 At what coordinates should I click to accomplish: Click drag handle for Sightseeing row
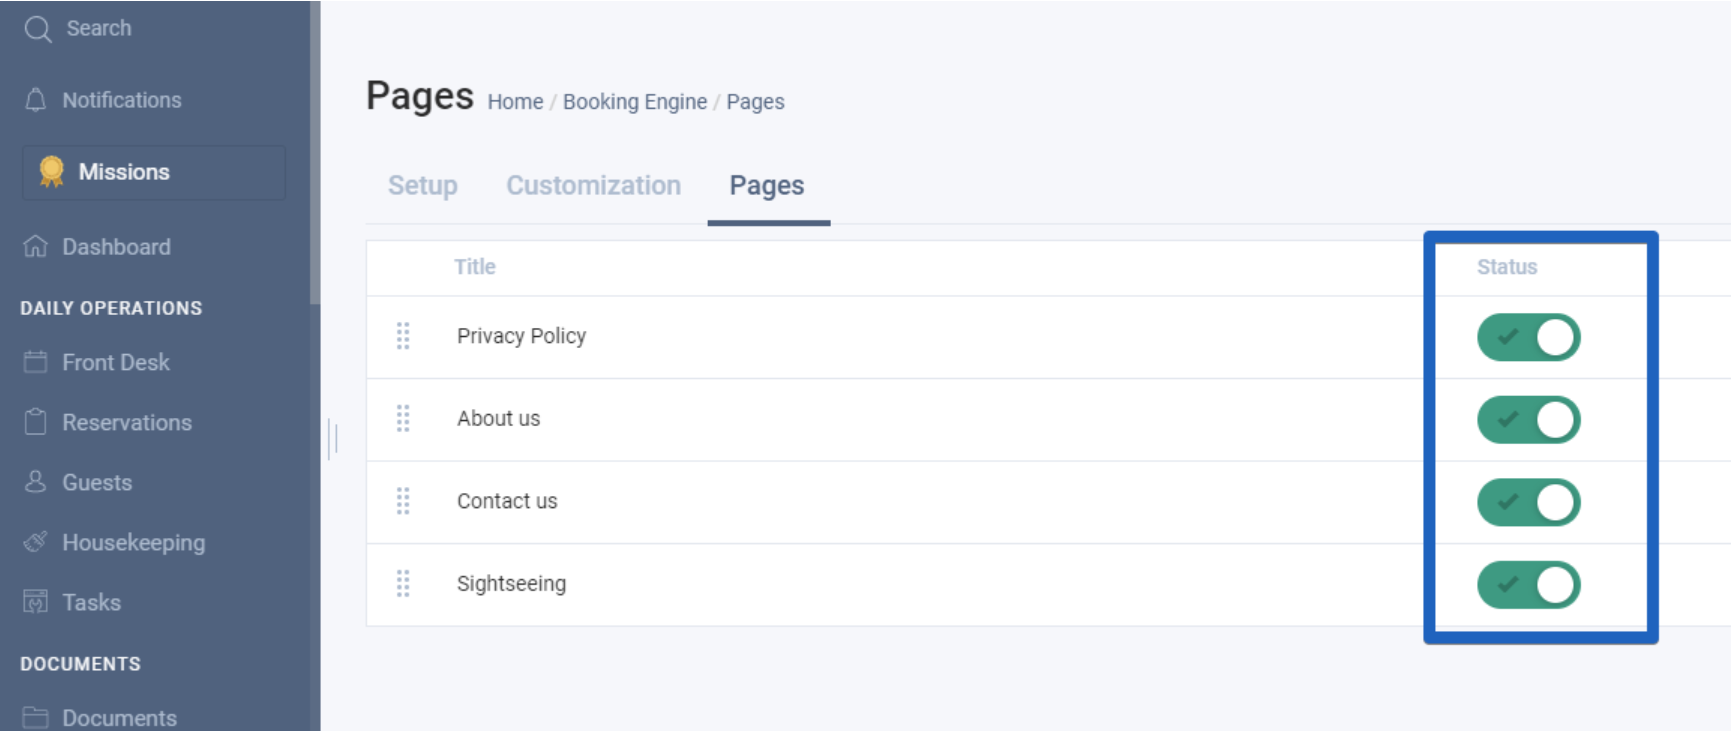(403, 583)
